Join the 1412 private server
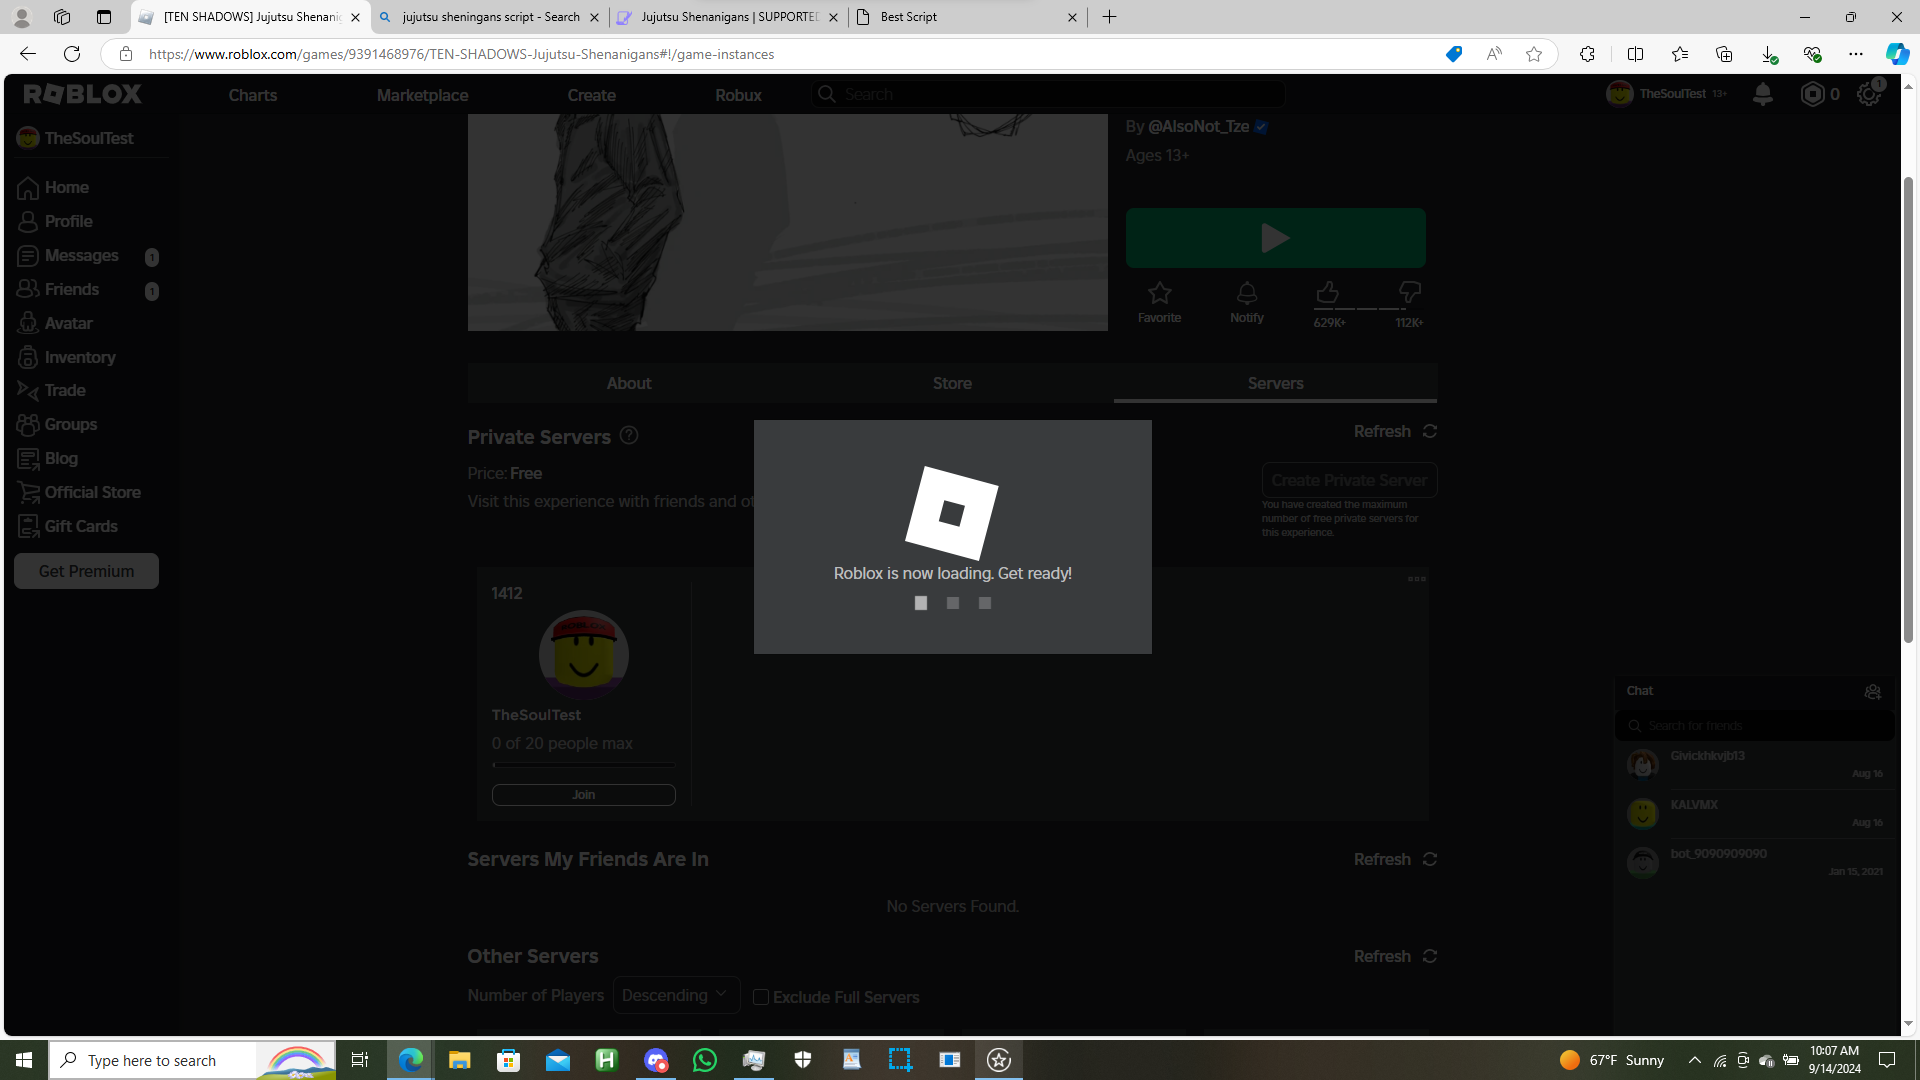Viewport: 1920px width, 1080px height. [583, 795]
